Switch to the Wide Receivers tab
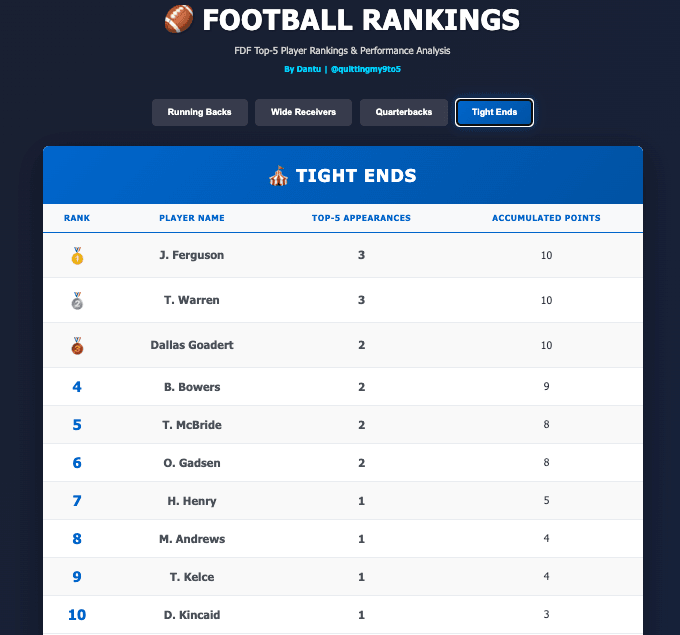The height and width of the screenshot is (635, 680). coord(303,113)
